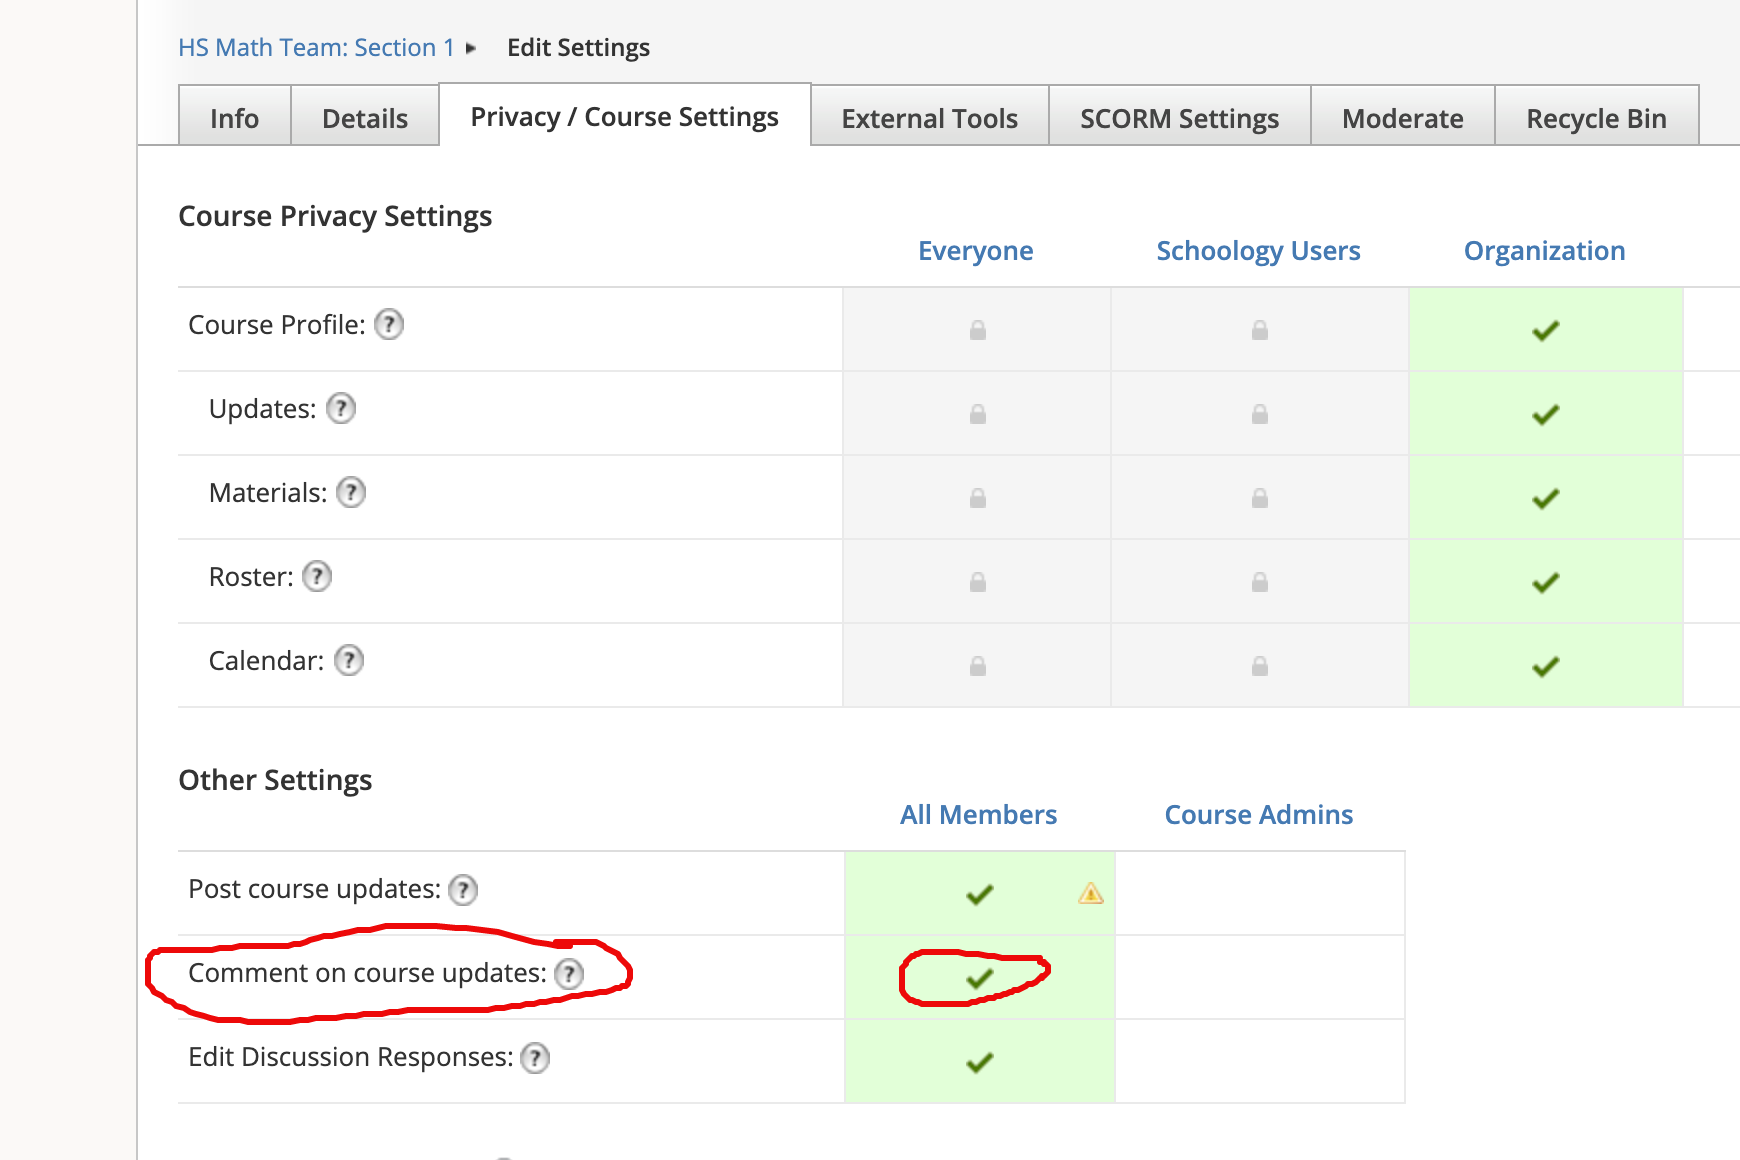Viewport: 1740px width, 1160px height.
Task: Toggle All Members checkmark for Edit Discussion Responses
Action: [980, 1062]
